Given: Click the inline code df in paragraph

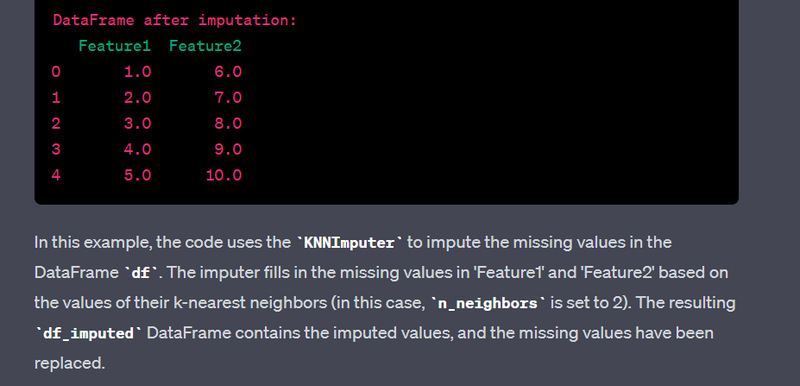Looking at the screenshot, I should 141,273.
